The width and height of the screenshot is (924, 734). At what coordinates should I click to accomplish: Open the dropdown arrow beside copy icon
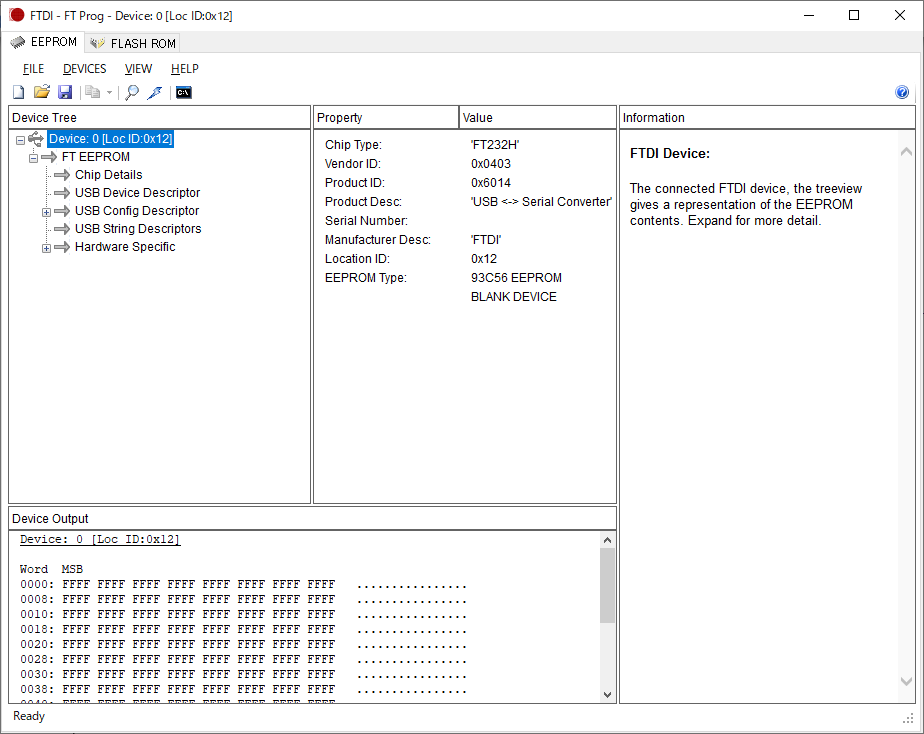[x=109, y=93]
